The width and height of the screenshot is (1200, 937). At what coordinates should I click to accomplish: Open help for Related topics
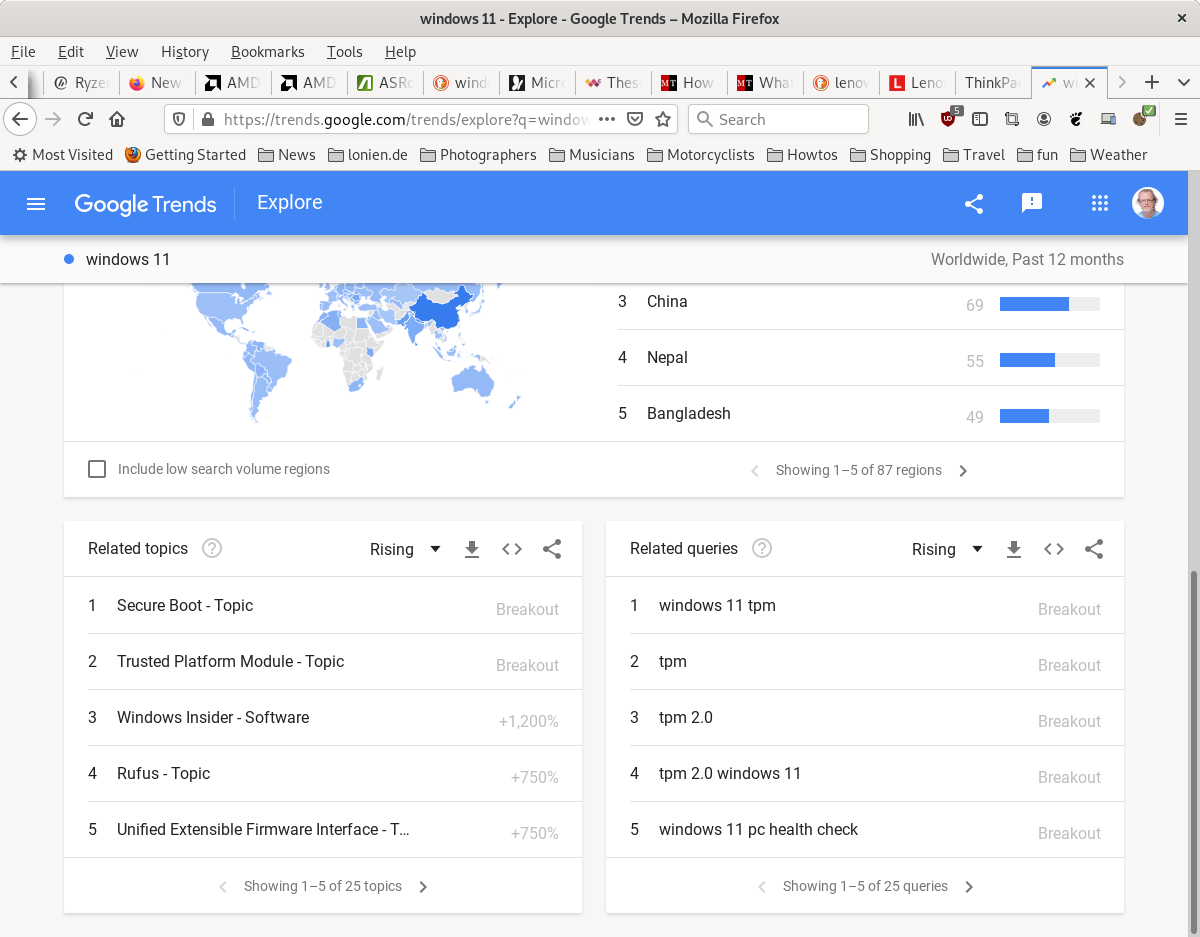click(x=212, y=548)
